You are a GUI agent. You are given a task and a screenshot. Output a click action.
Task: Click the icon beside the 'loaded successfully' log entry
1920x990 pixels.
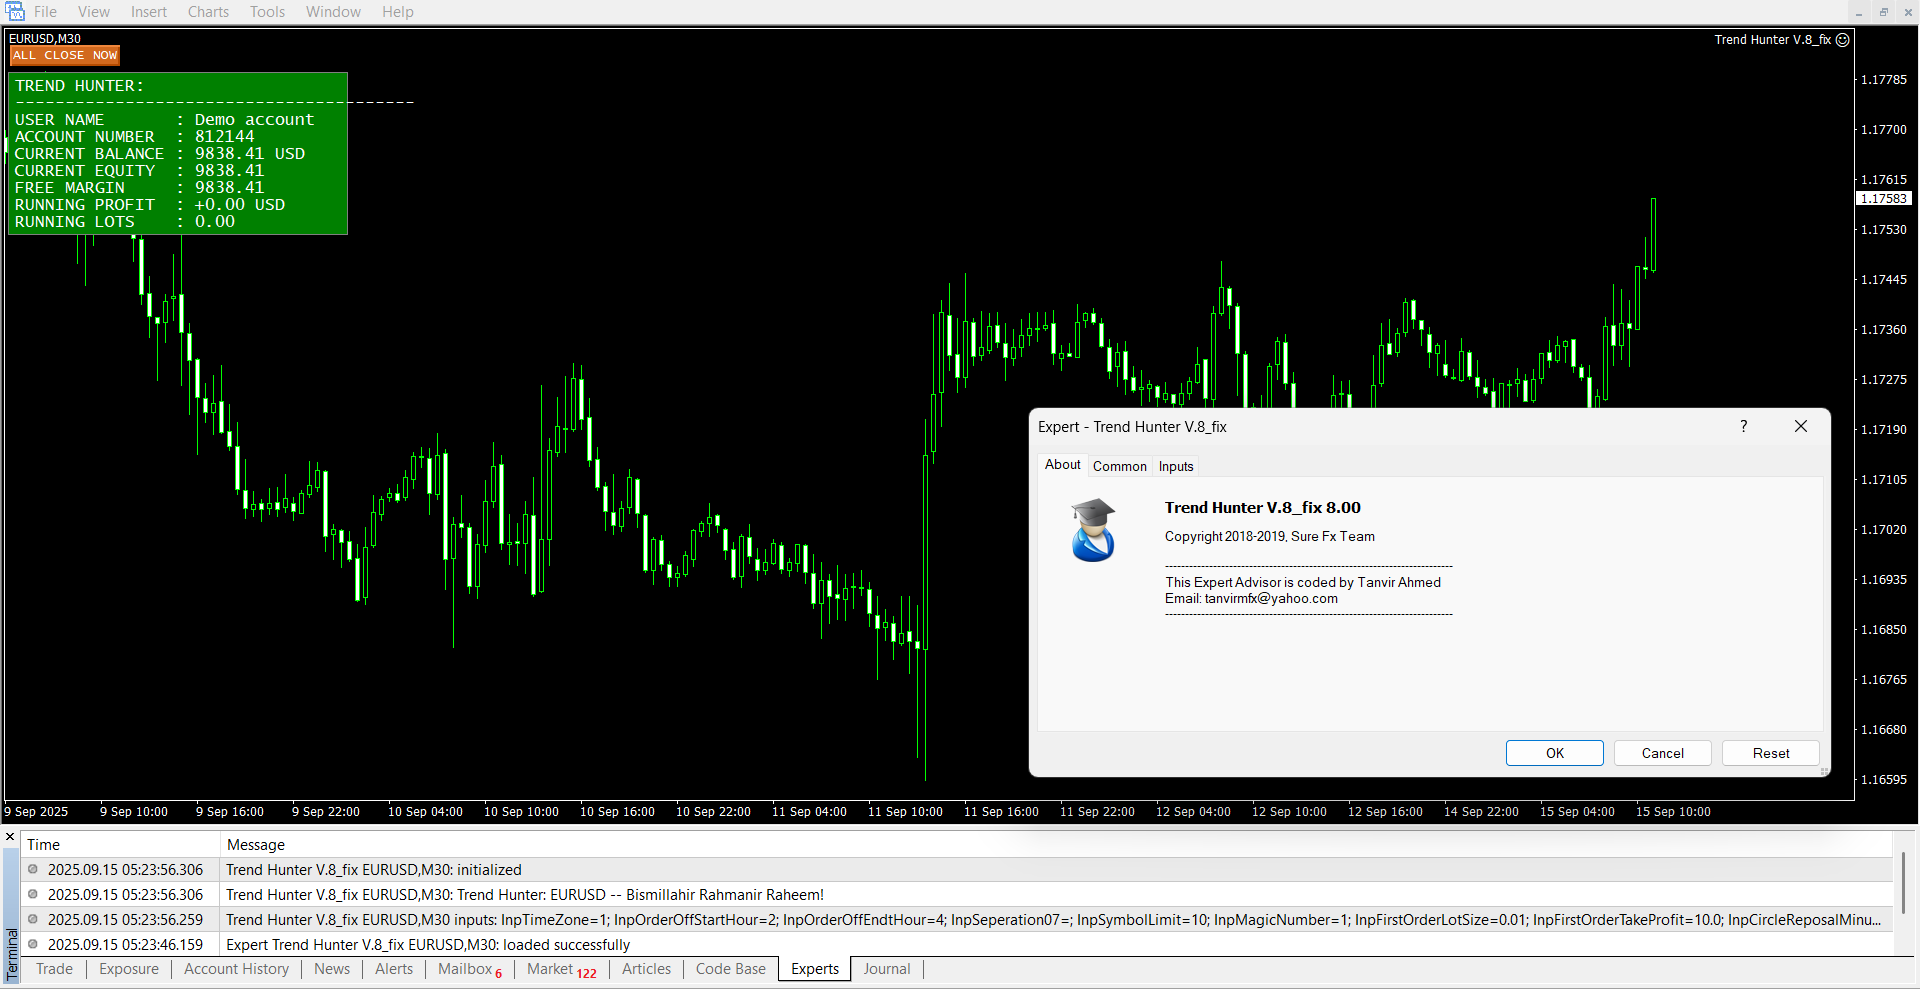pyautogui.click(x=33, y=945)
